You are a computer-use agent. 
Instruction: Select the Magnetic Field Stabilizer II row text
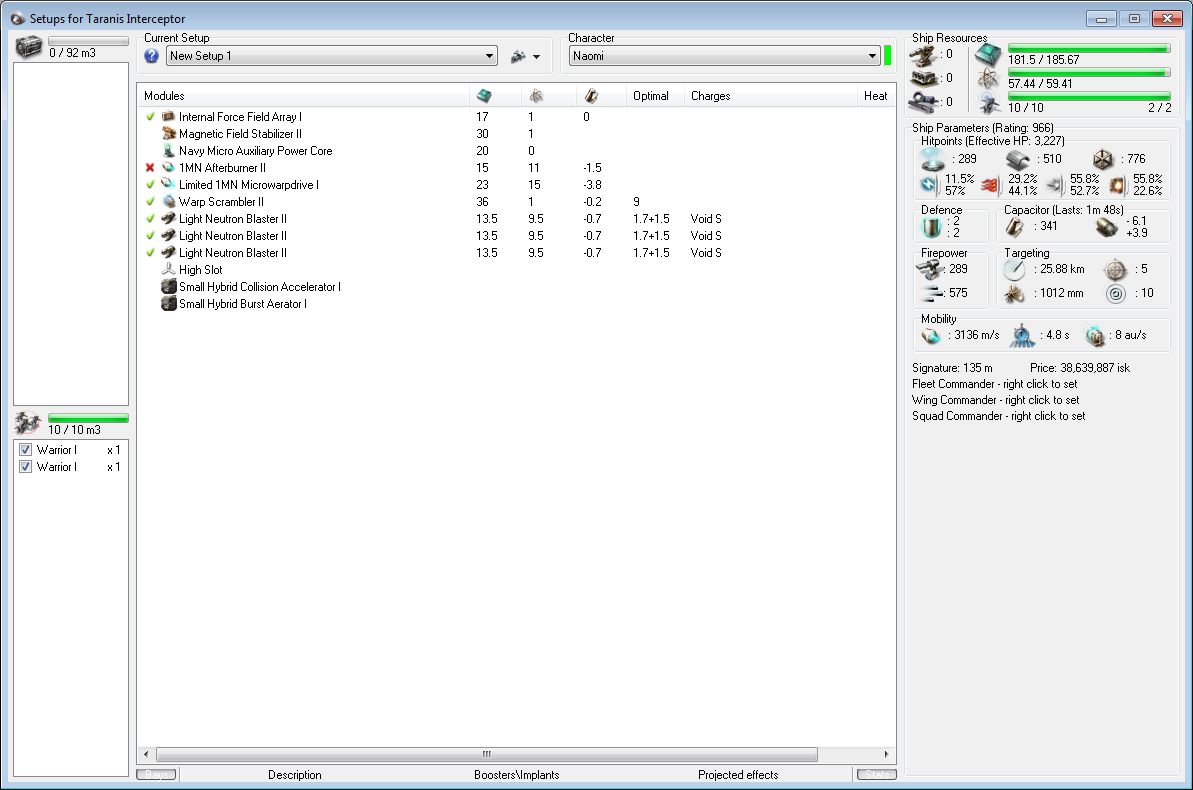point(240,134)
